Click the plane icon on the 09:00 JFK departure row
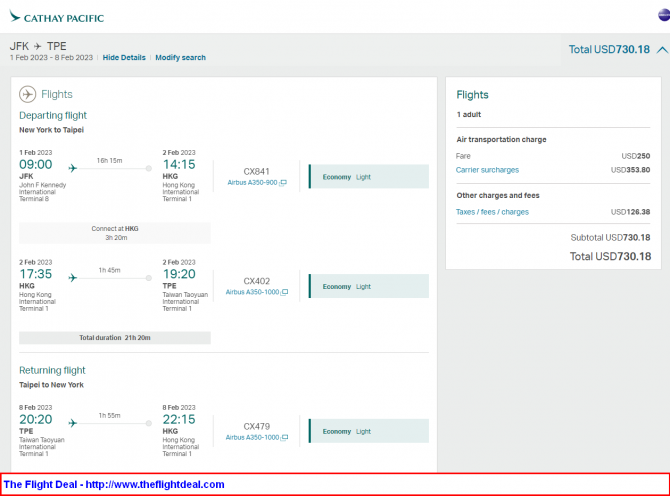 (x=73, y=168)
